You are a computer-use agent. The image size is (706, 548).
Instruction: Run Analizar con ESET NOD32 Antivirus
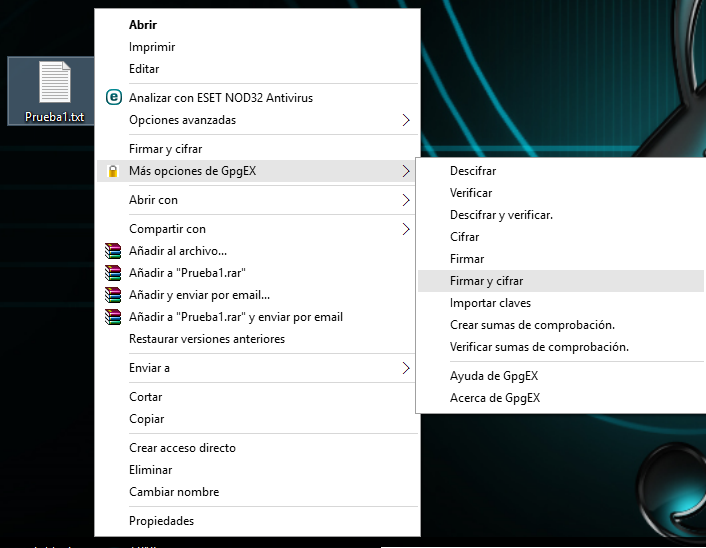tap(258, 98)
